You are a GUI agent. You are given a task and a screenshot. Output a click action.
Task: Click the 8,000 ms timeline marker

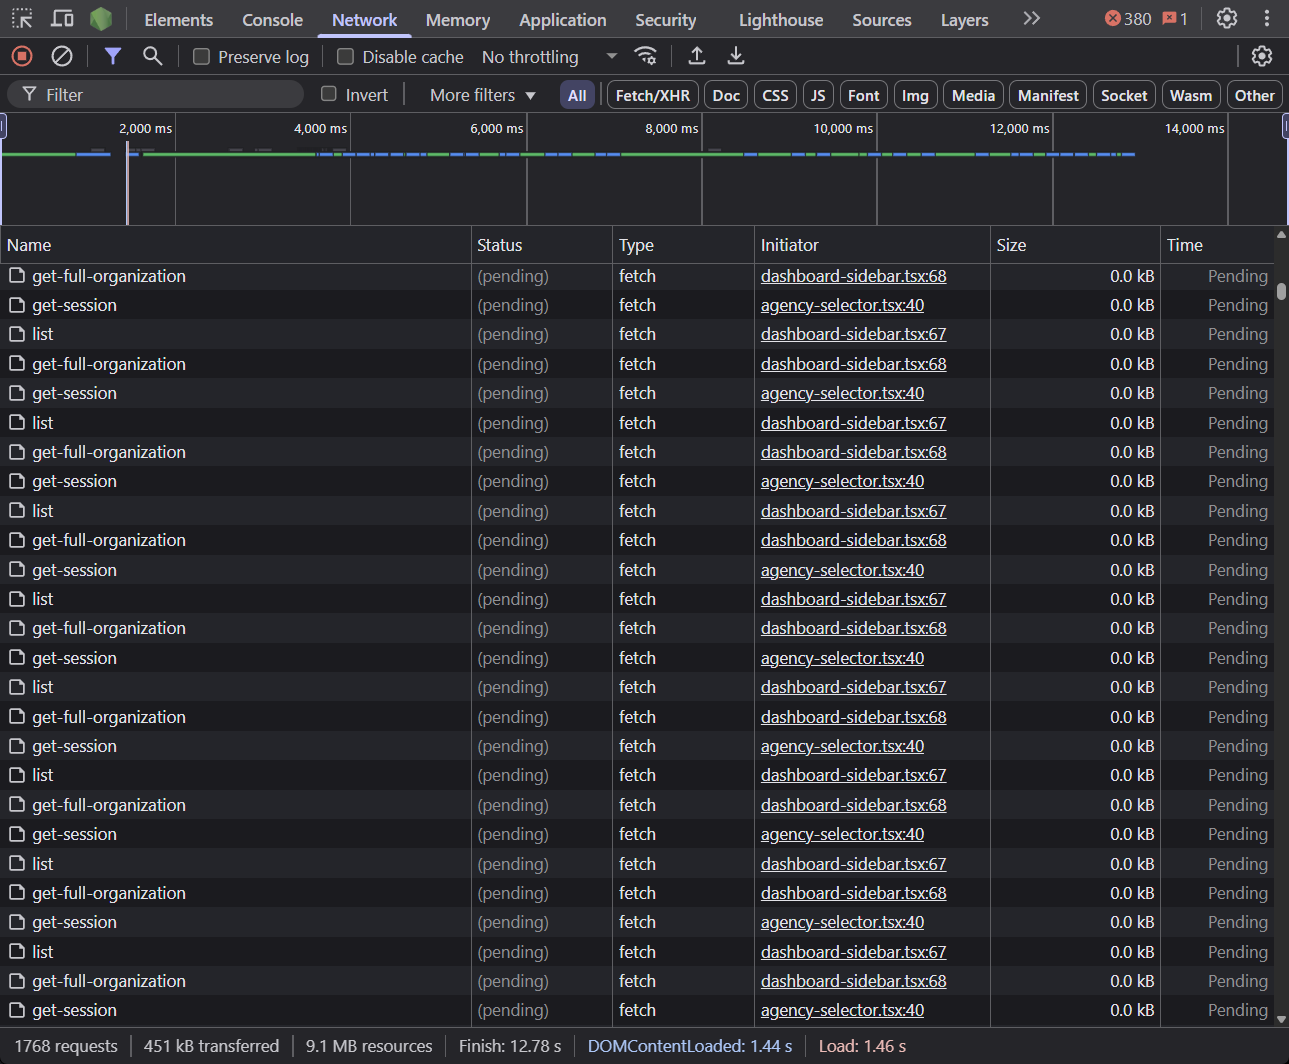click(671, 128)
